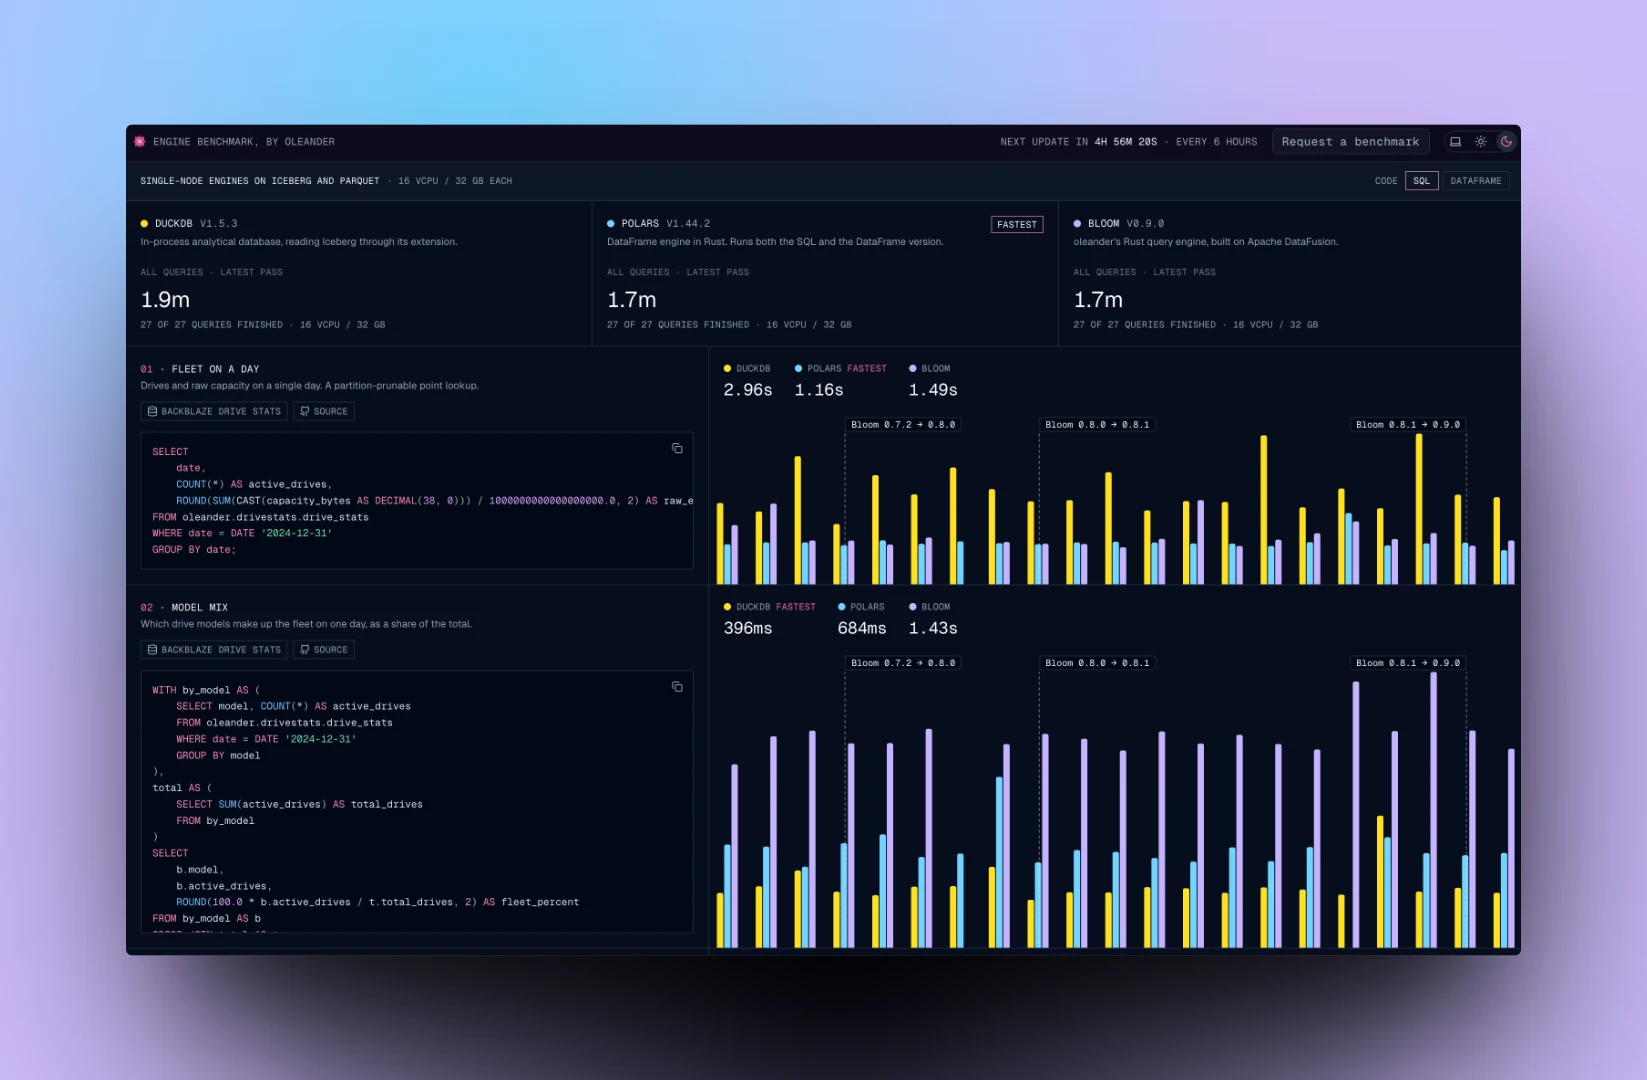
Task: Click the 01 · FLEET ON A DAY heading
Action: [200, 369]
